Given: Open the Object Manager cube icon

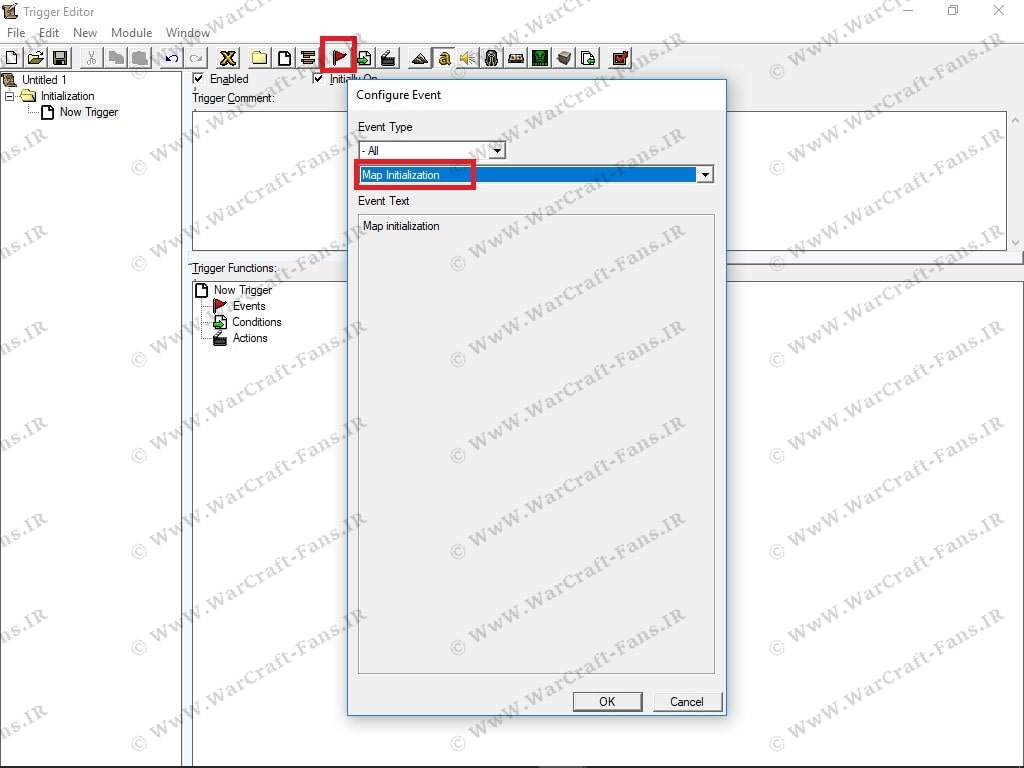Looking at the screenshot, I should [x=564, y=58].
